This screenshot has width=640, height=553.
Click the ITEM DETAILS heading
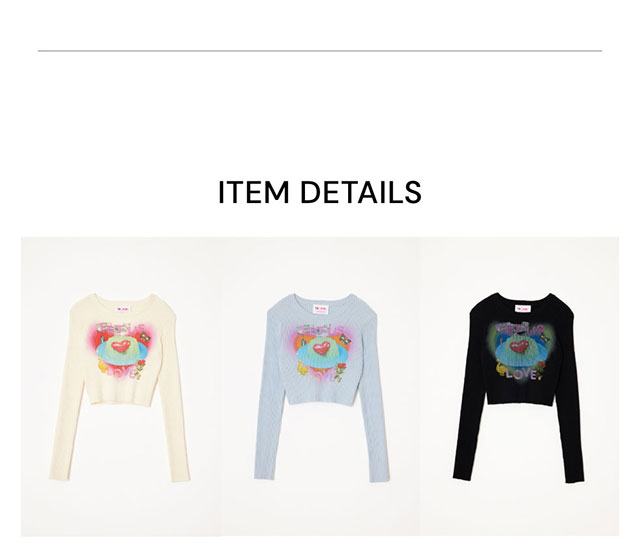[320, 192]
